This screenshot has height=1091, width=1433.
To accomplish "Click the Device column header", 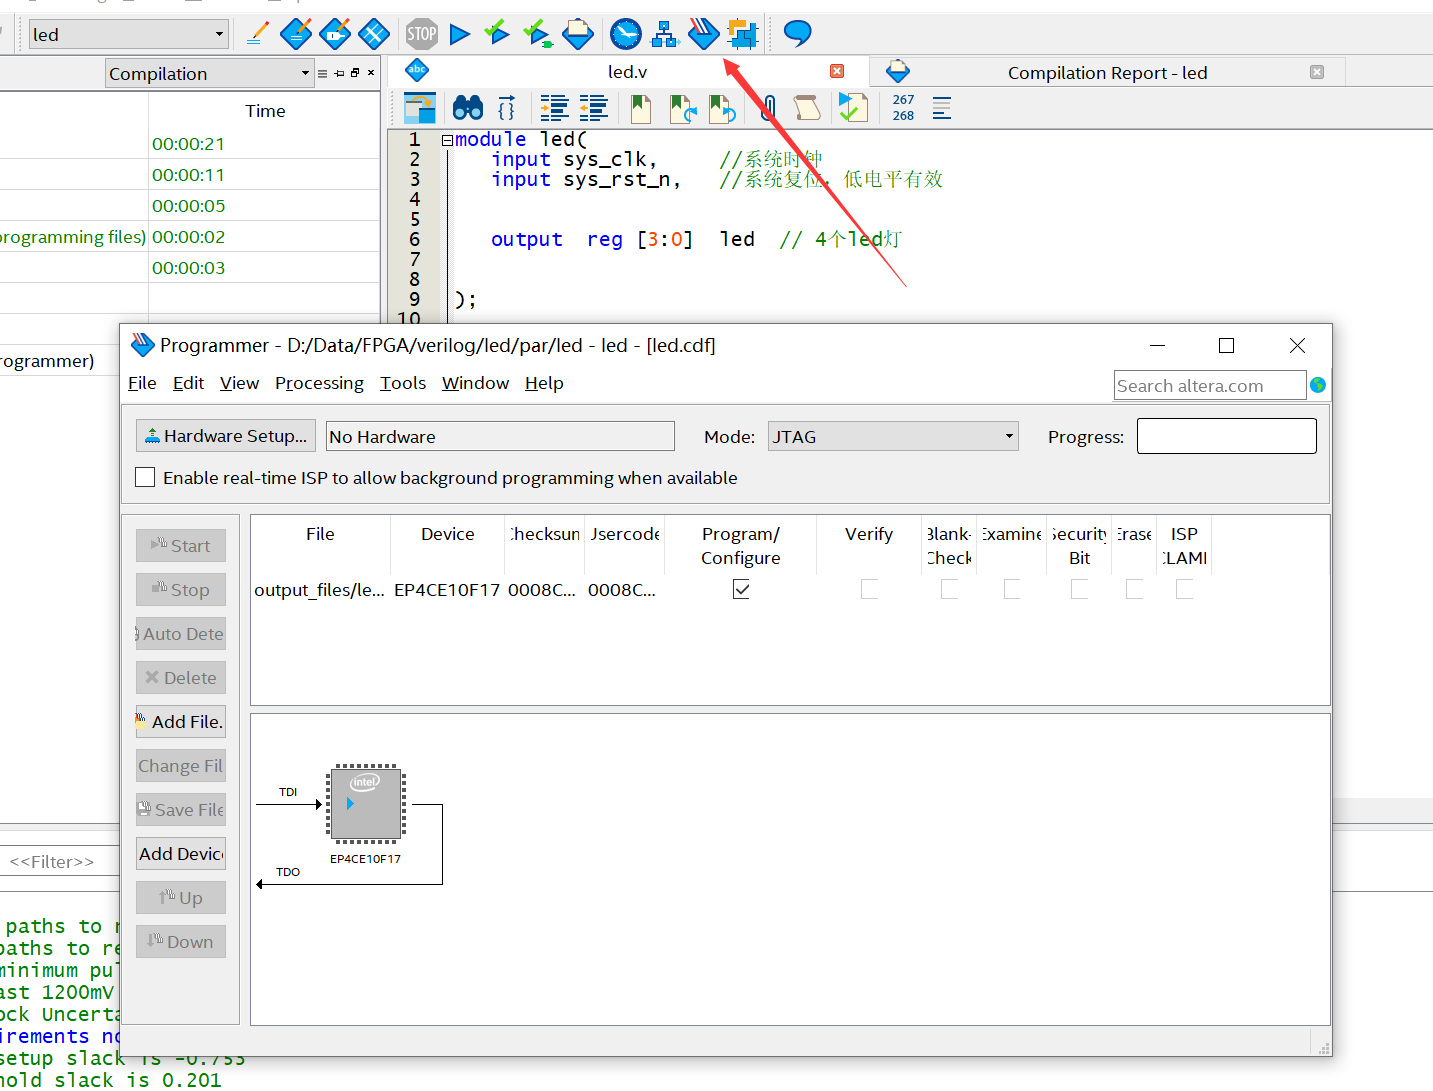I will click(x=448, y=534).
